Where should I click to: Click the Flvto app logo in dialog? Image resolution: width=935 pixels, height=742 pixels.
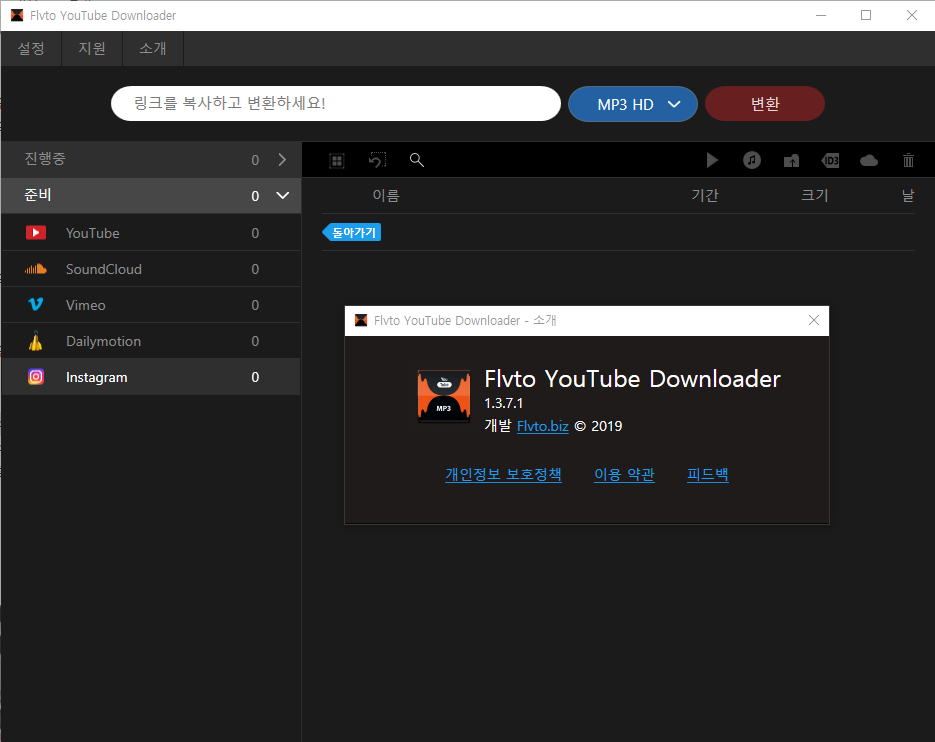click(x=444, y=396)
